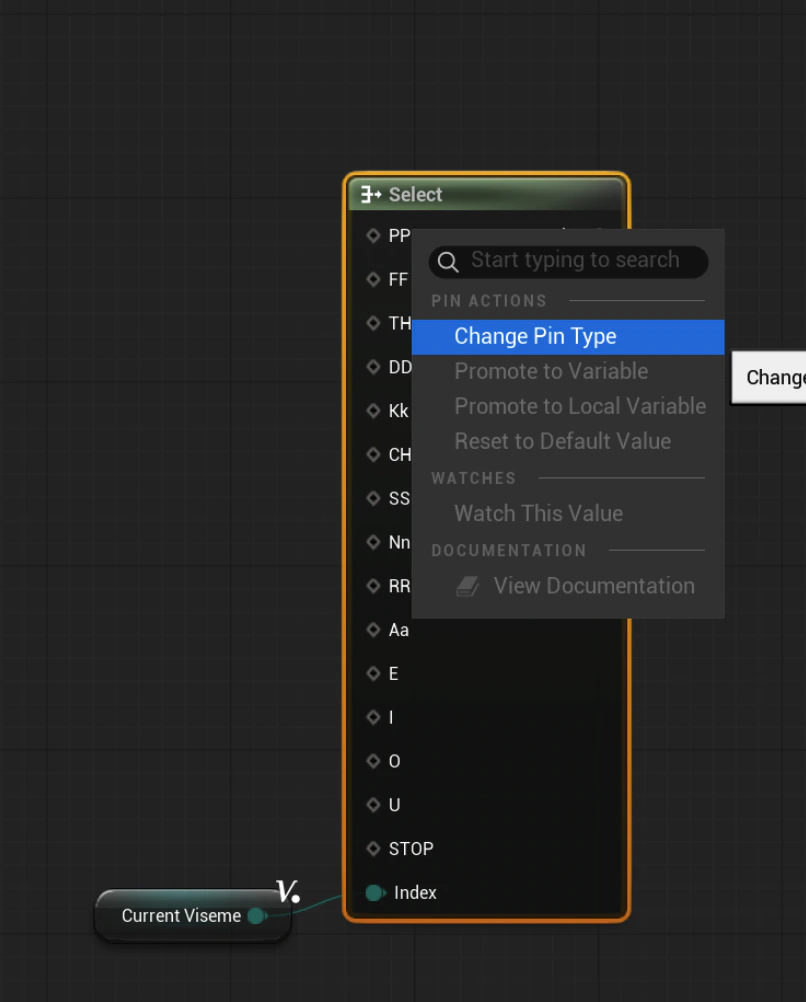The image size is (806, 1002).
Task: Select Change Pin Type from the menu
Action: (x=535, y=336)
